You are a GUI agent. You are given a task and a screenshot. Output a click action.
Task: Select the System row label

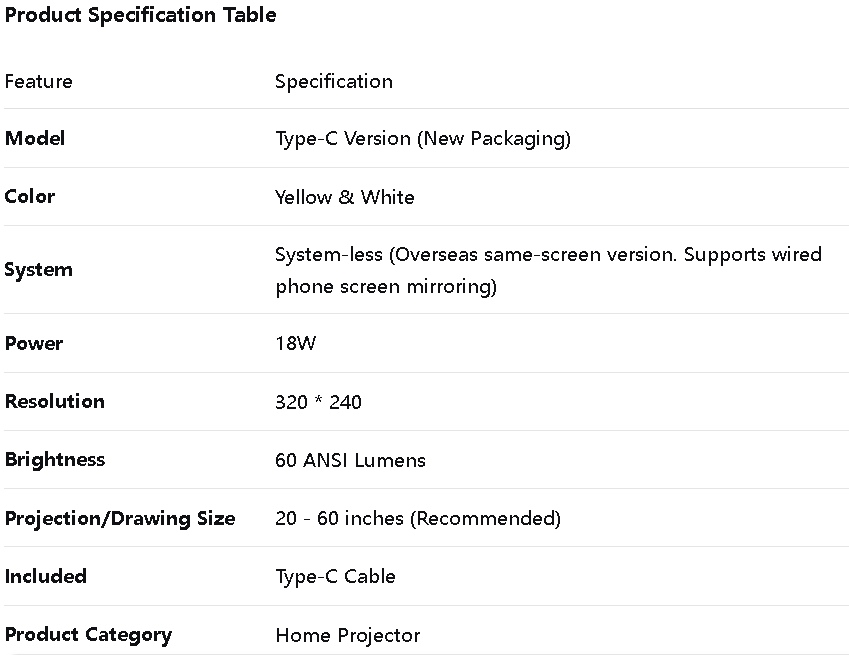[39, 270]
